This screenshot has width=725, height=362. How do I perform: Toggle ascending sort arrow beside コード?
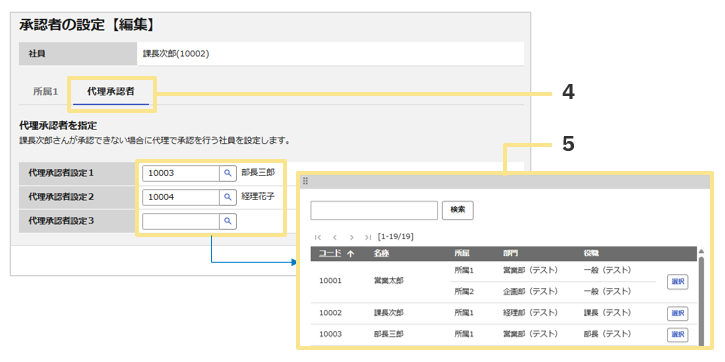click(350, 253)
